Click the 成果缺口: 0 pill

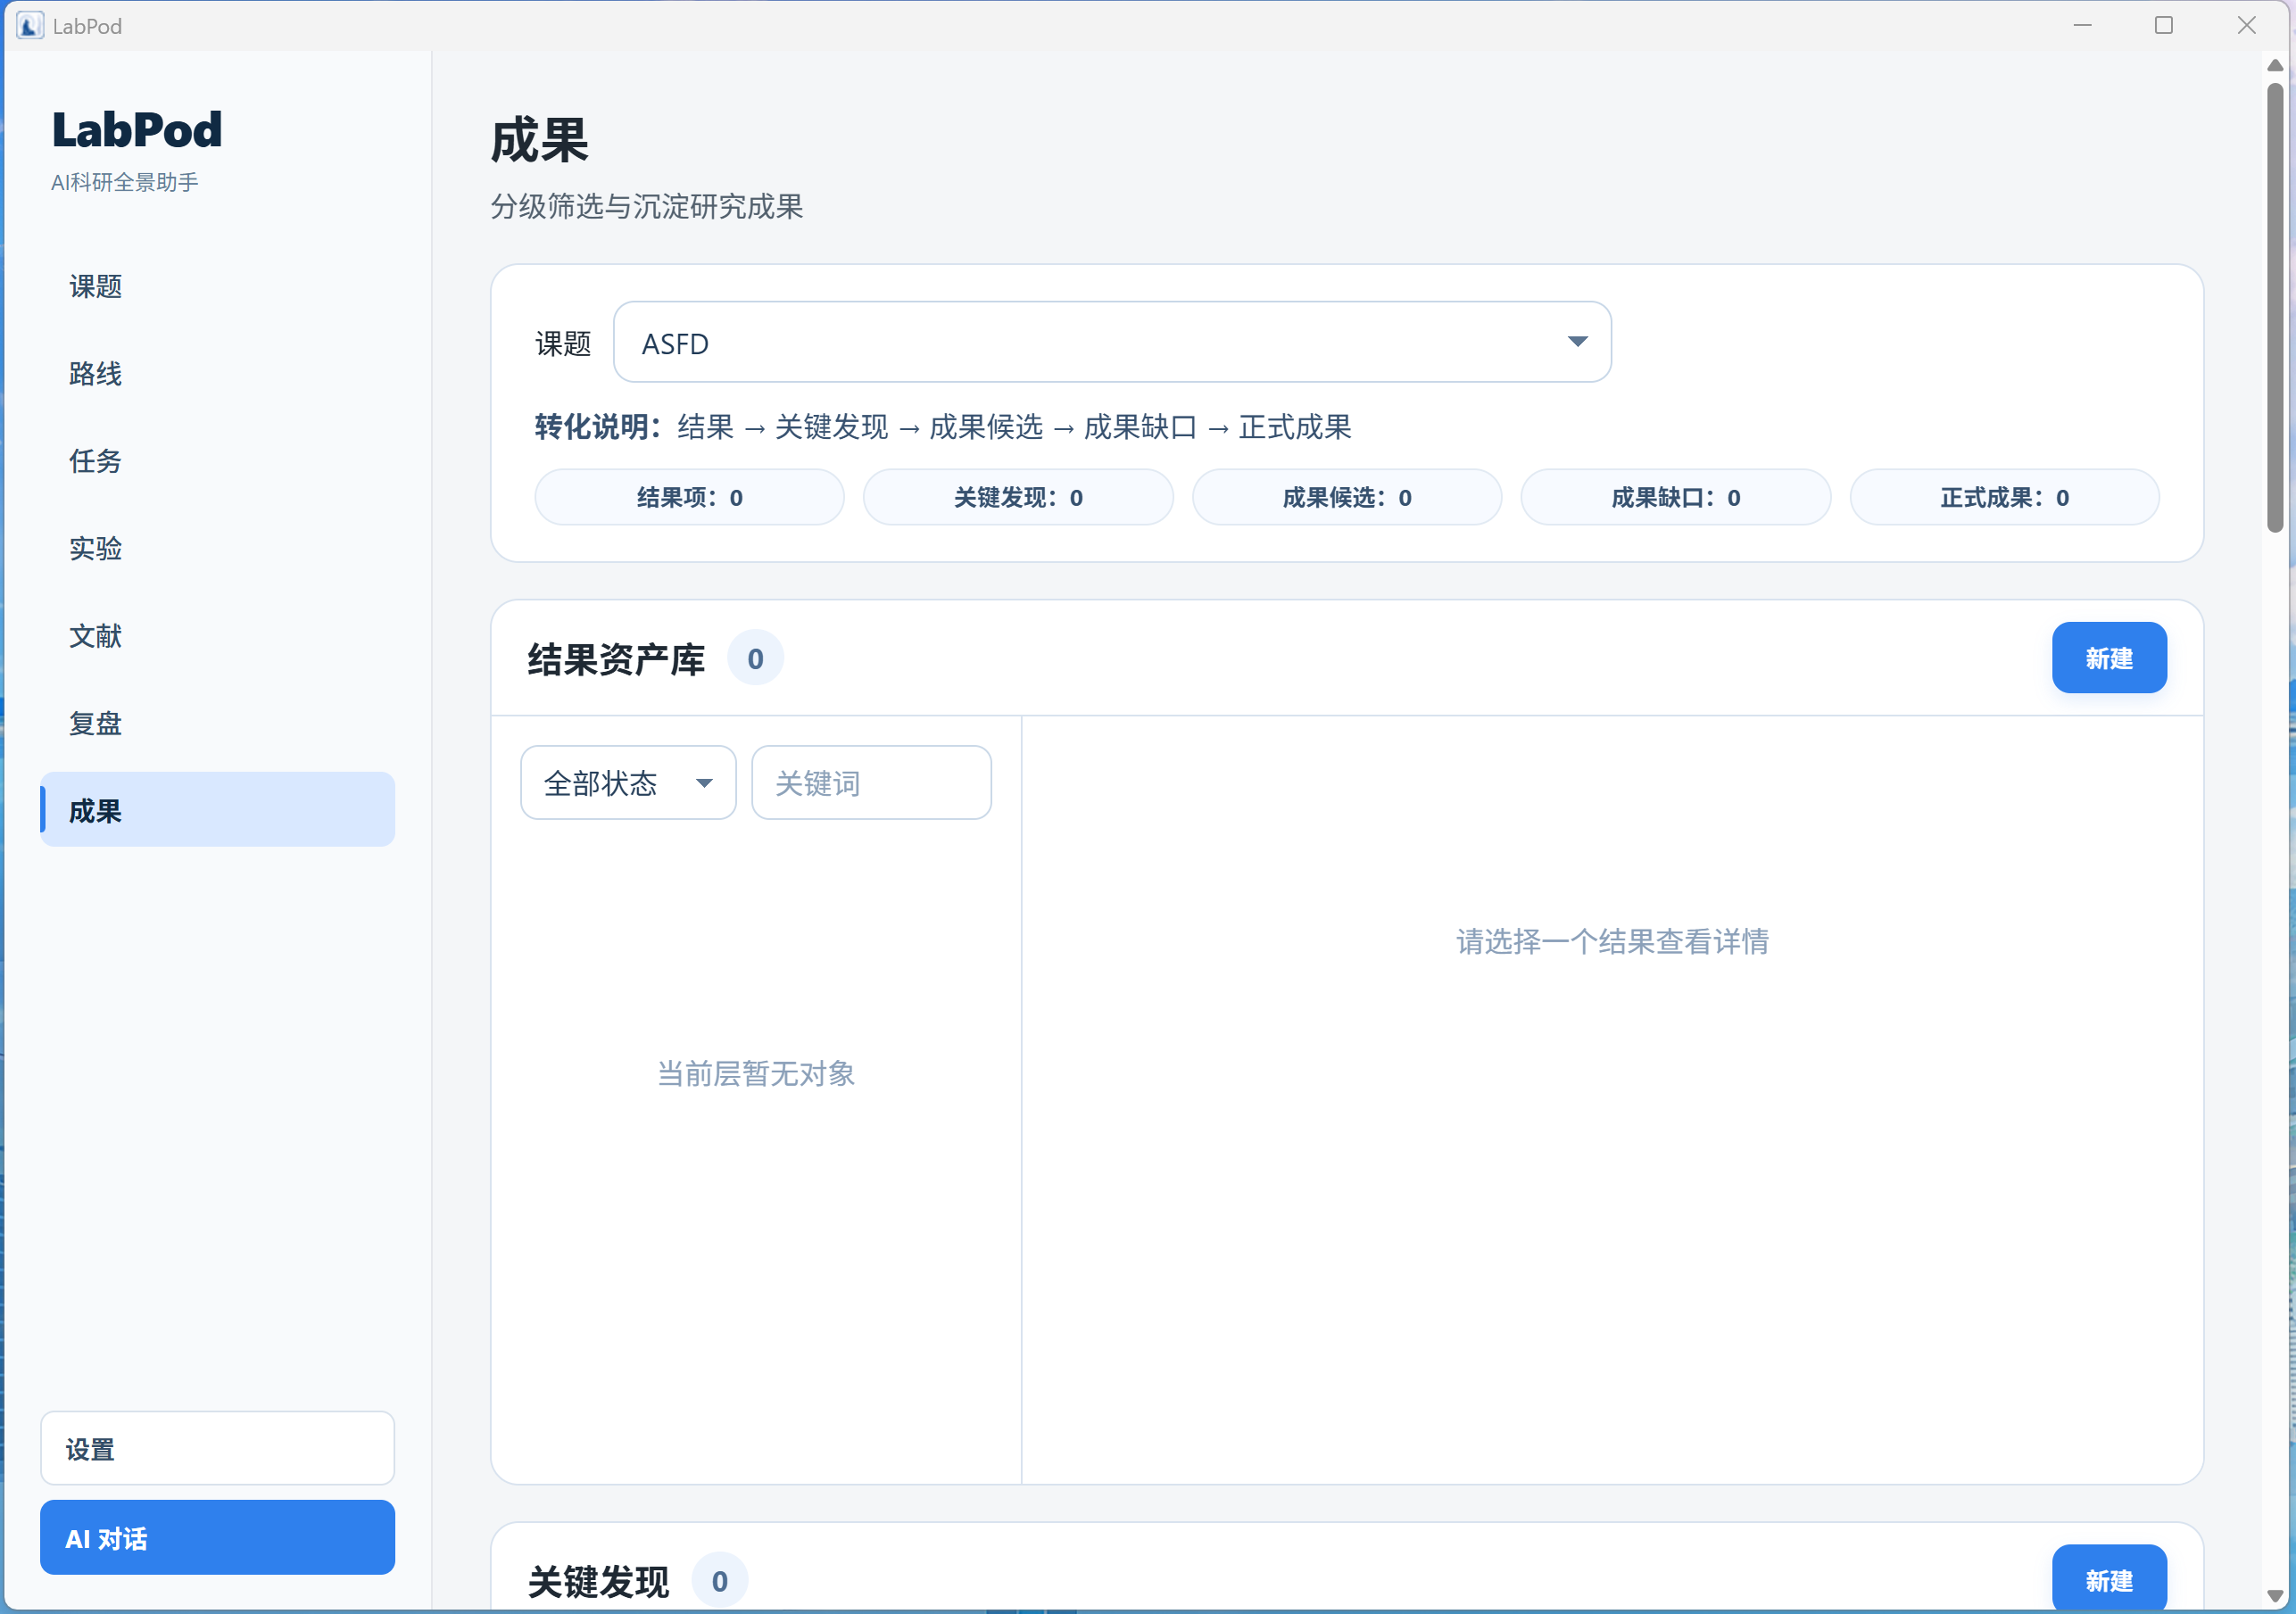pos(1676,498)
